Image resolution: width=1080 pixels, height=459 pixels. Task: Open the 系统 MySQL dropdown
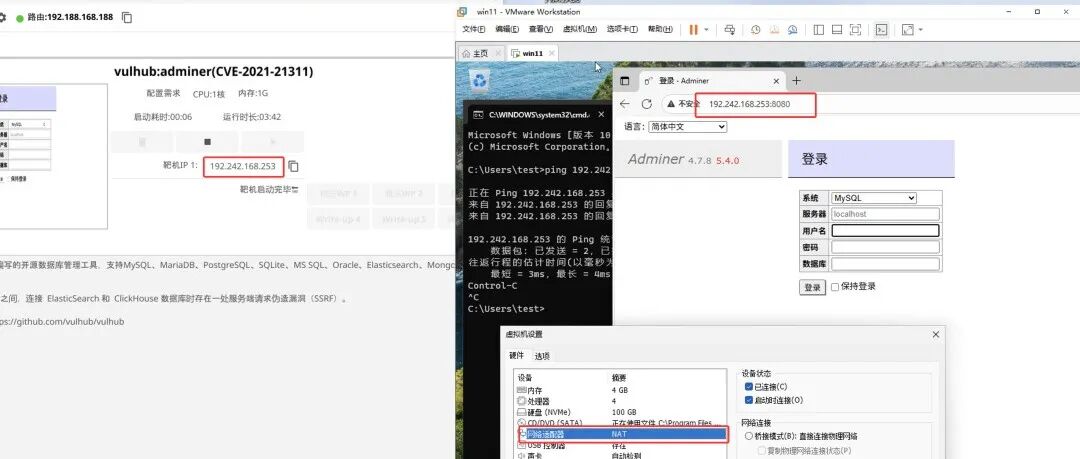click(874, 198)
